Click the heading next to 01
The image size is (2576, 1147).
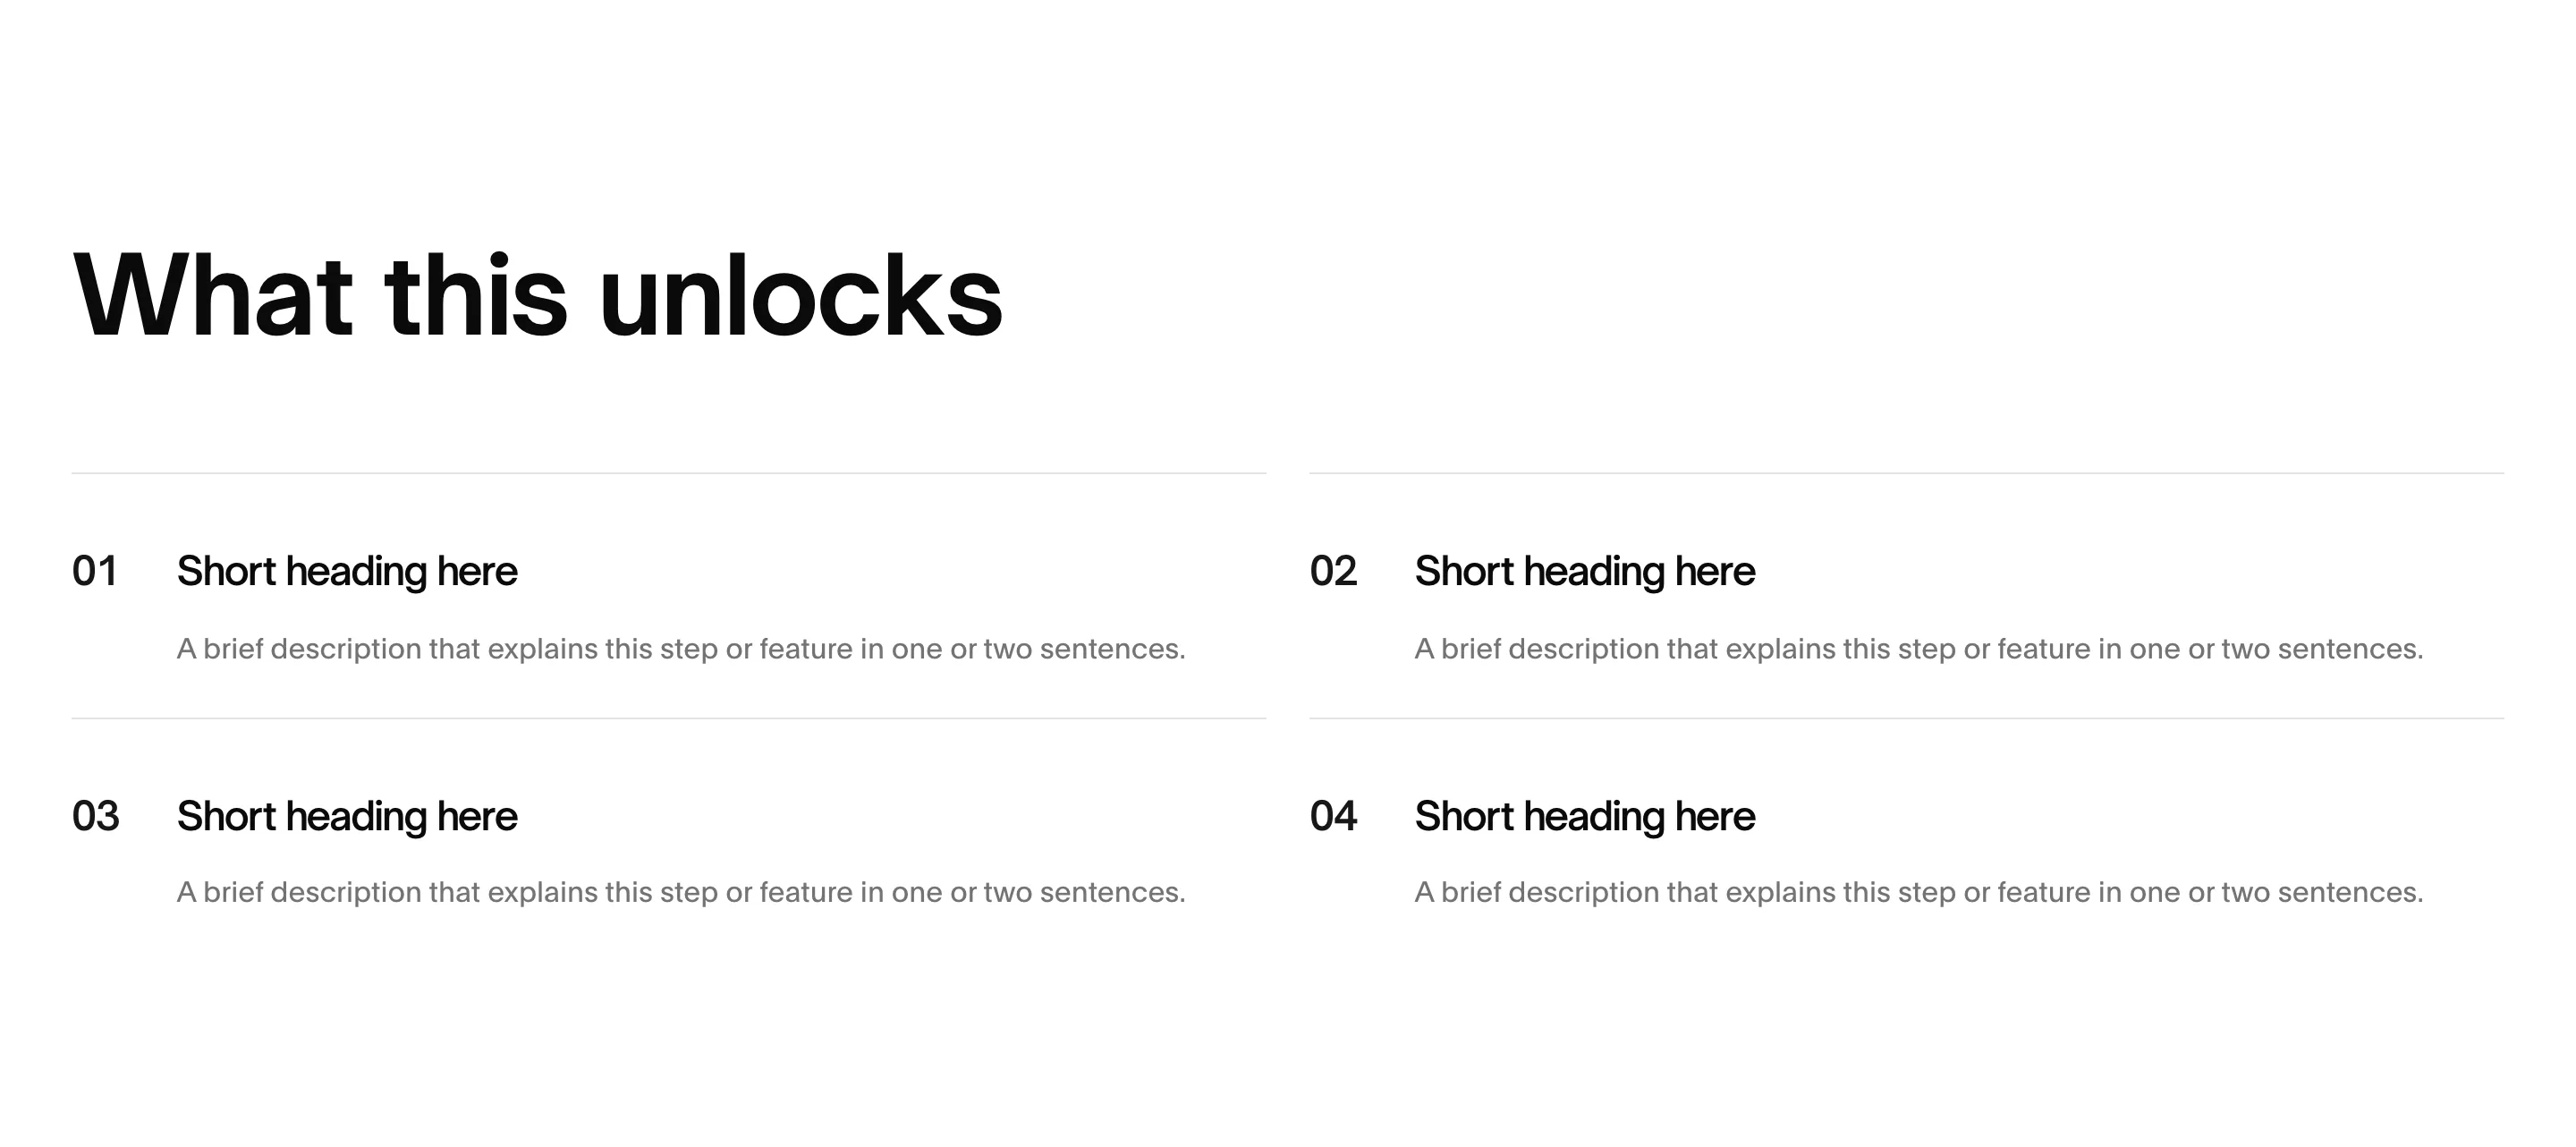tap(347, 572)
